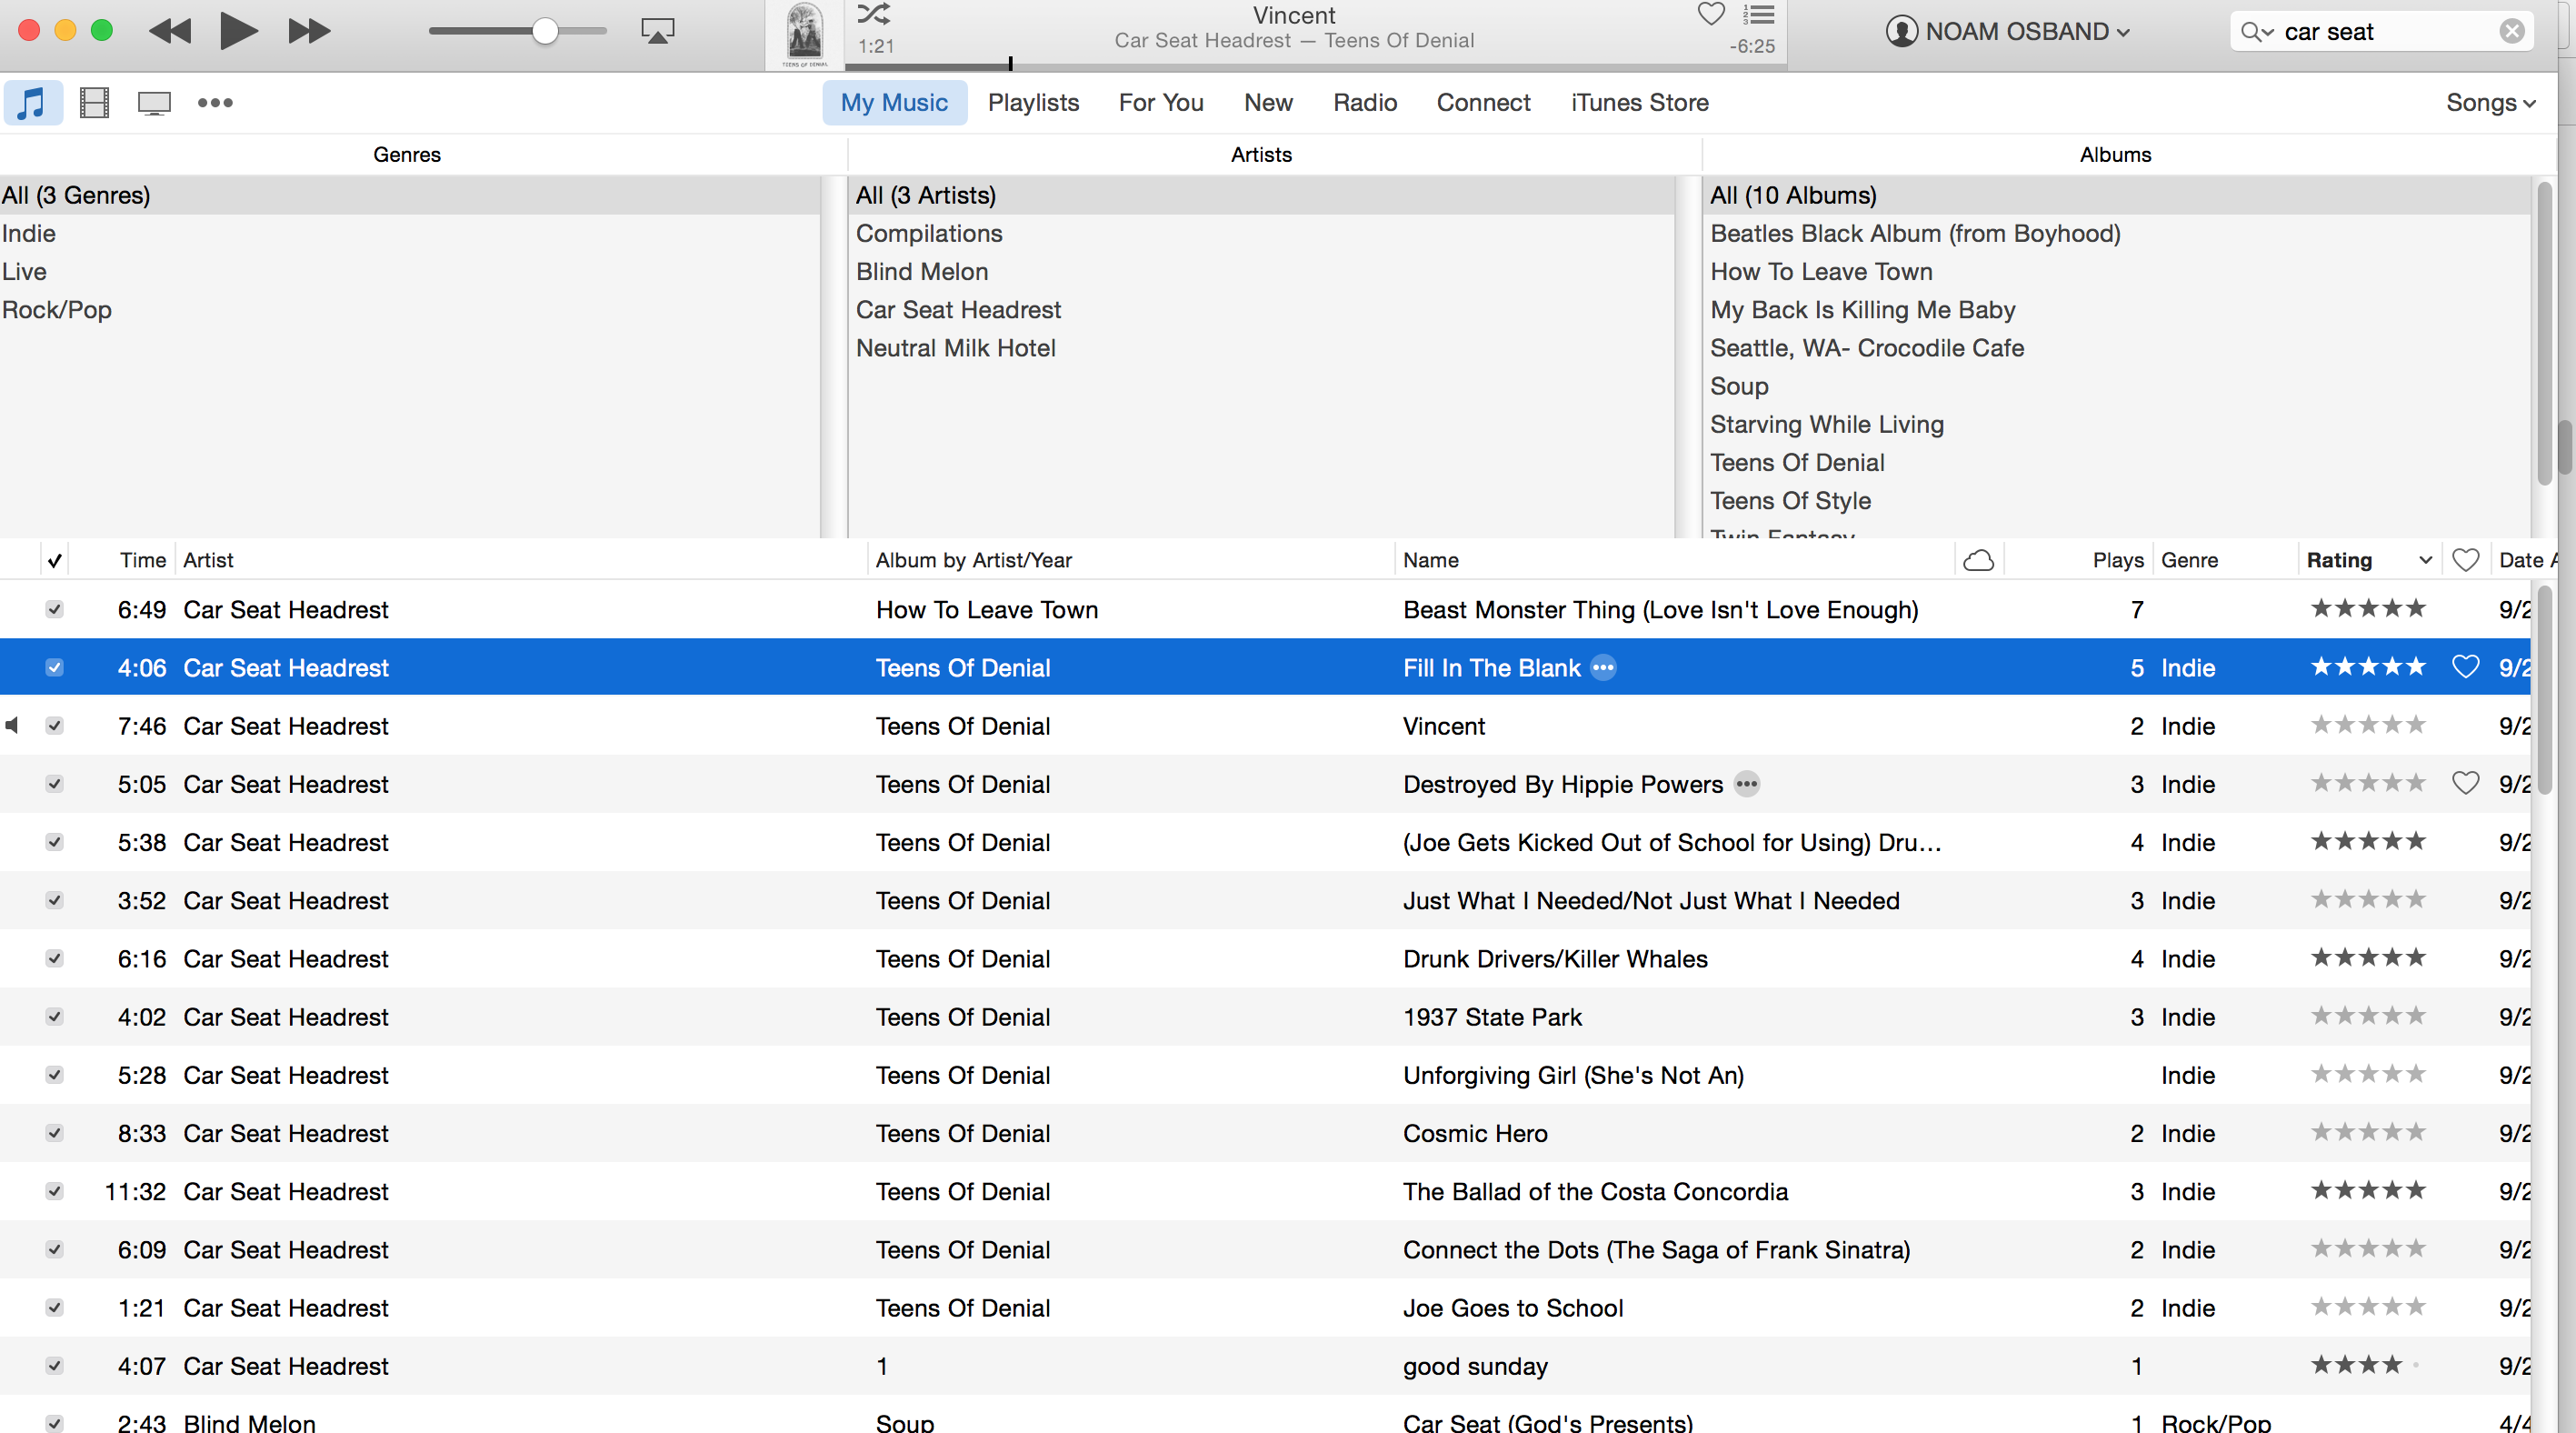Open the more media types ellipsis
Viewport: 2576px width, 1433px height.
click(x=215, y=102)
